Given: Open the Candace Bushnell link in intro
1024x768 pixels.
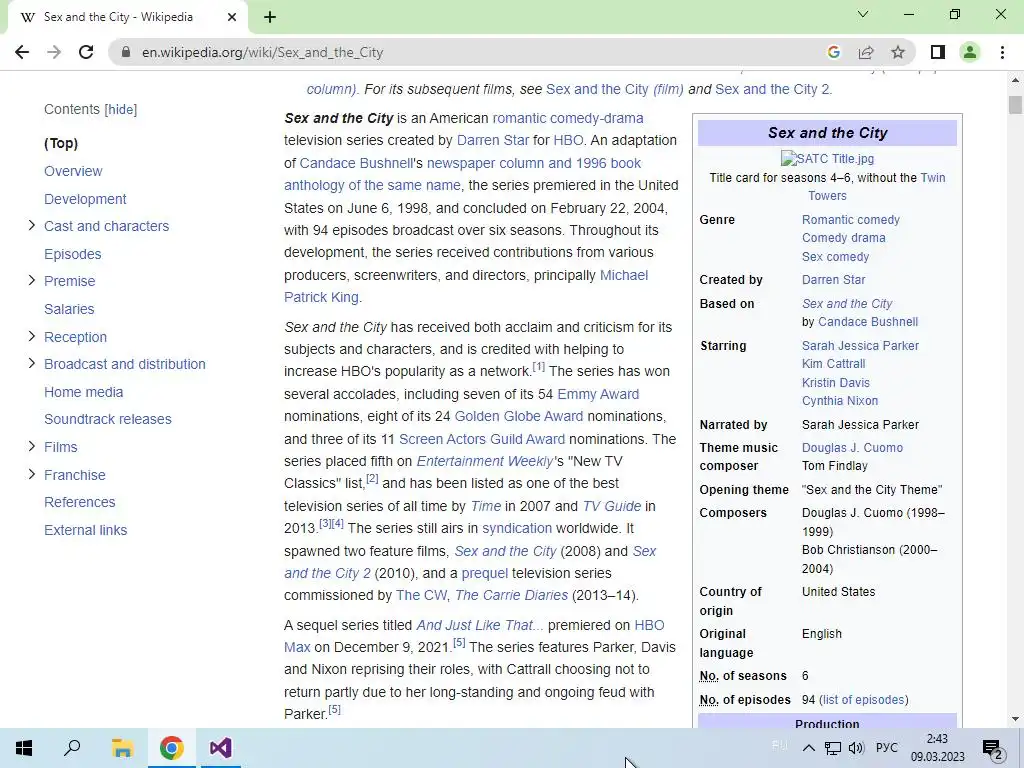Looking at the screenshot, I should [x=356, y=163].
